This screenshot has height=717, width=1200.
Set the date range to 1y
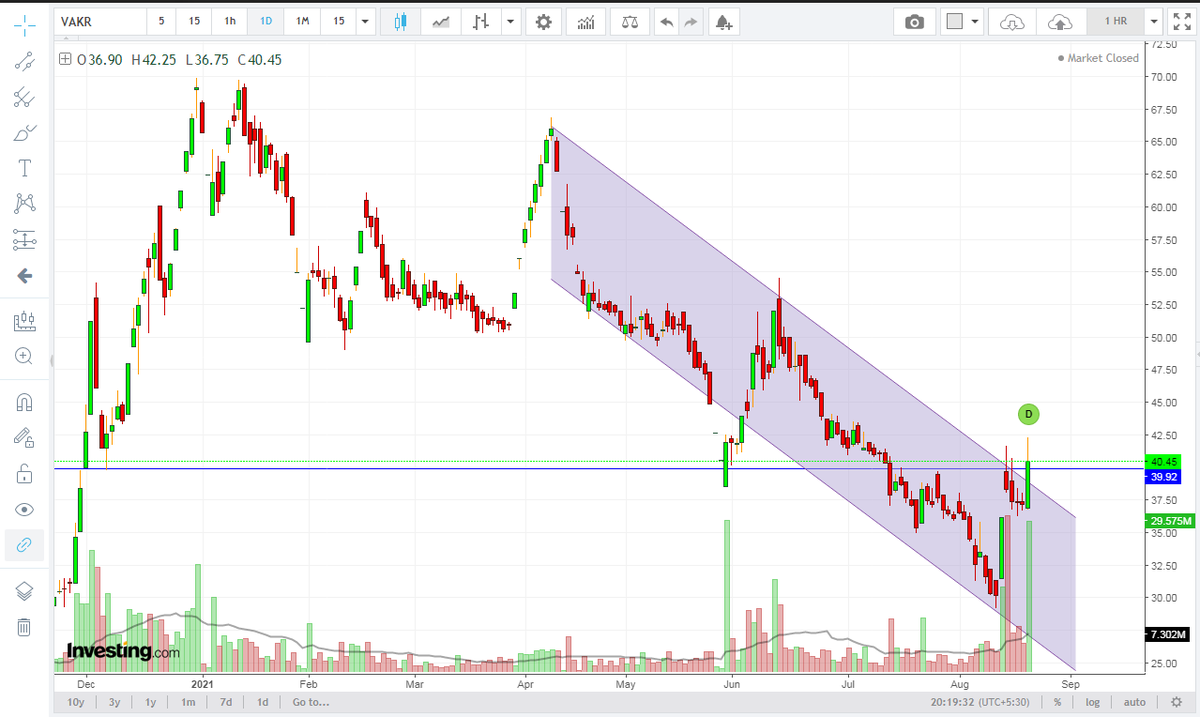pos(151,701)
